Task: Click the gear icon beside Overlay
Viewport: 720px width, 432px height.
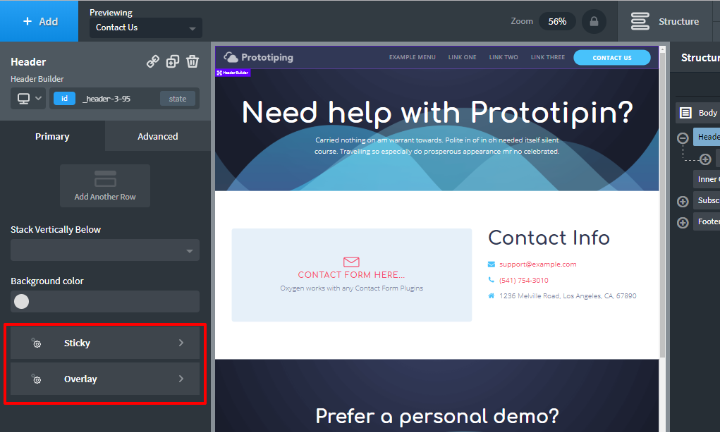Action: coord(36,379)
